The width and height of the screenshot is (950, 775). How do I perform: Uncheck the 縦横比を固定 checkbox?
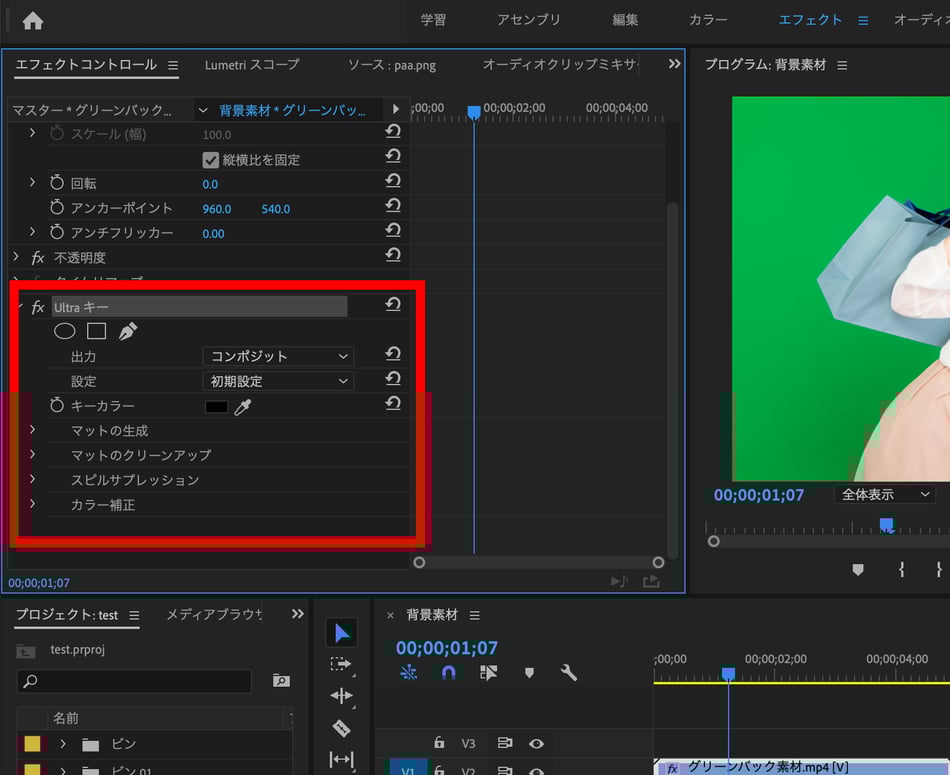pos(210,160)
